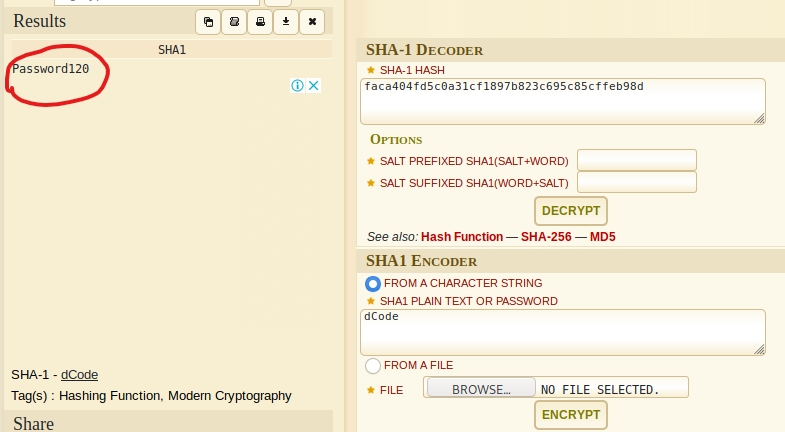Open the MD5 link
785x432 pixels.
coord(602,237)
